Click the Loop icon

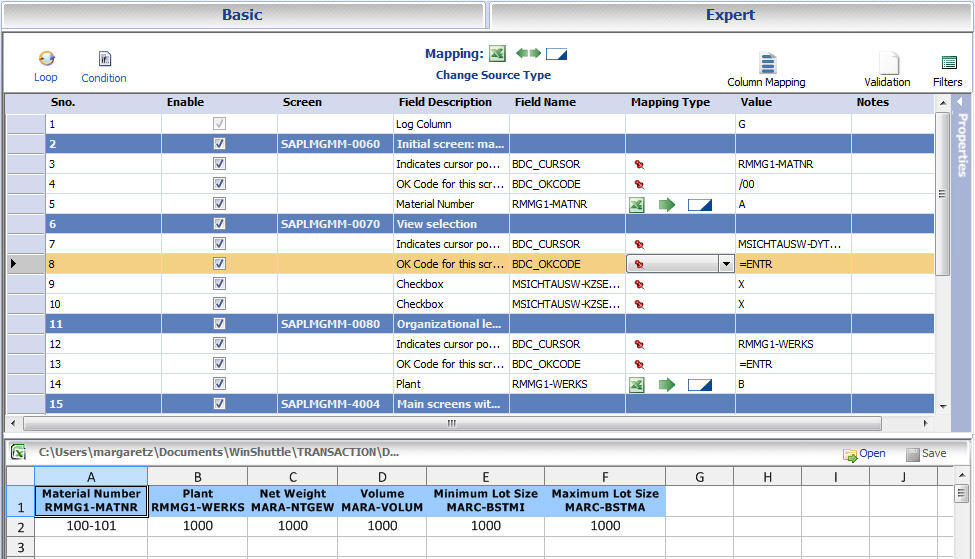(x=46, y=60)
